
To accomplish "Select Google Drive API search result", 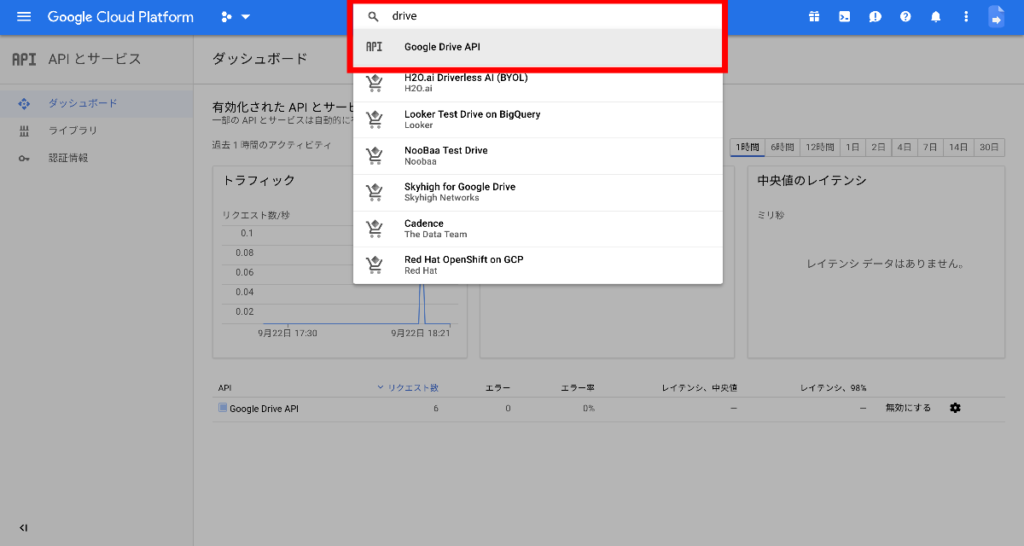I will pyautogui.click(x=537, y=47).
